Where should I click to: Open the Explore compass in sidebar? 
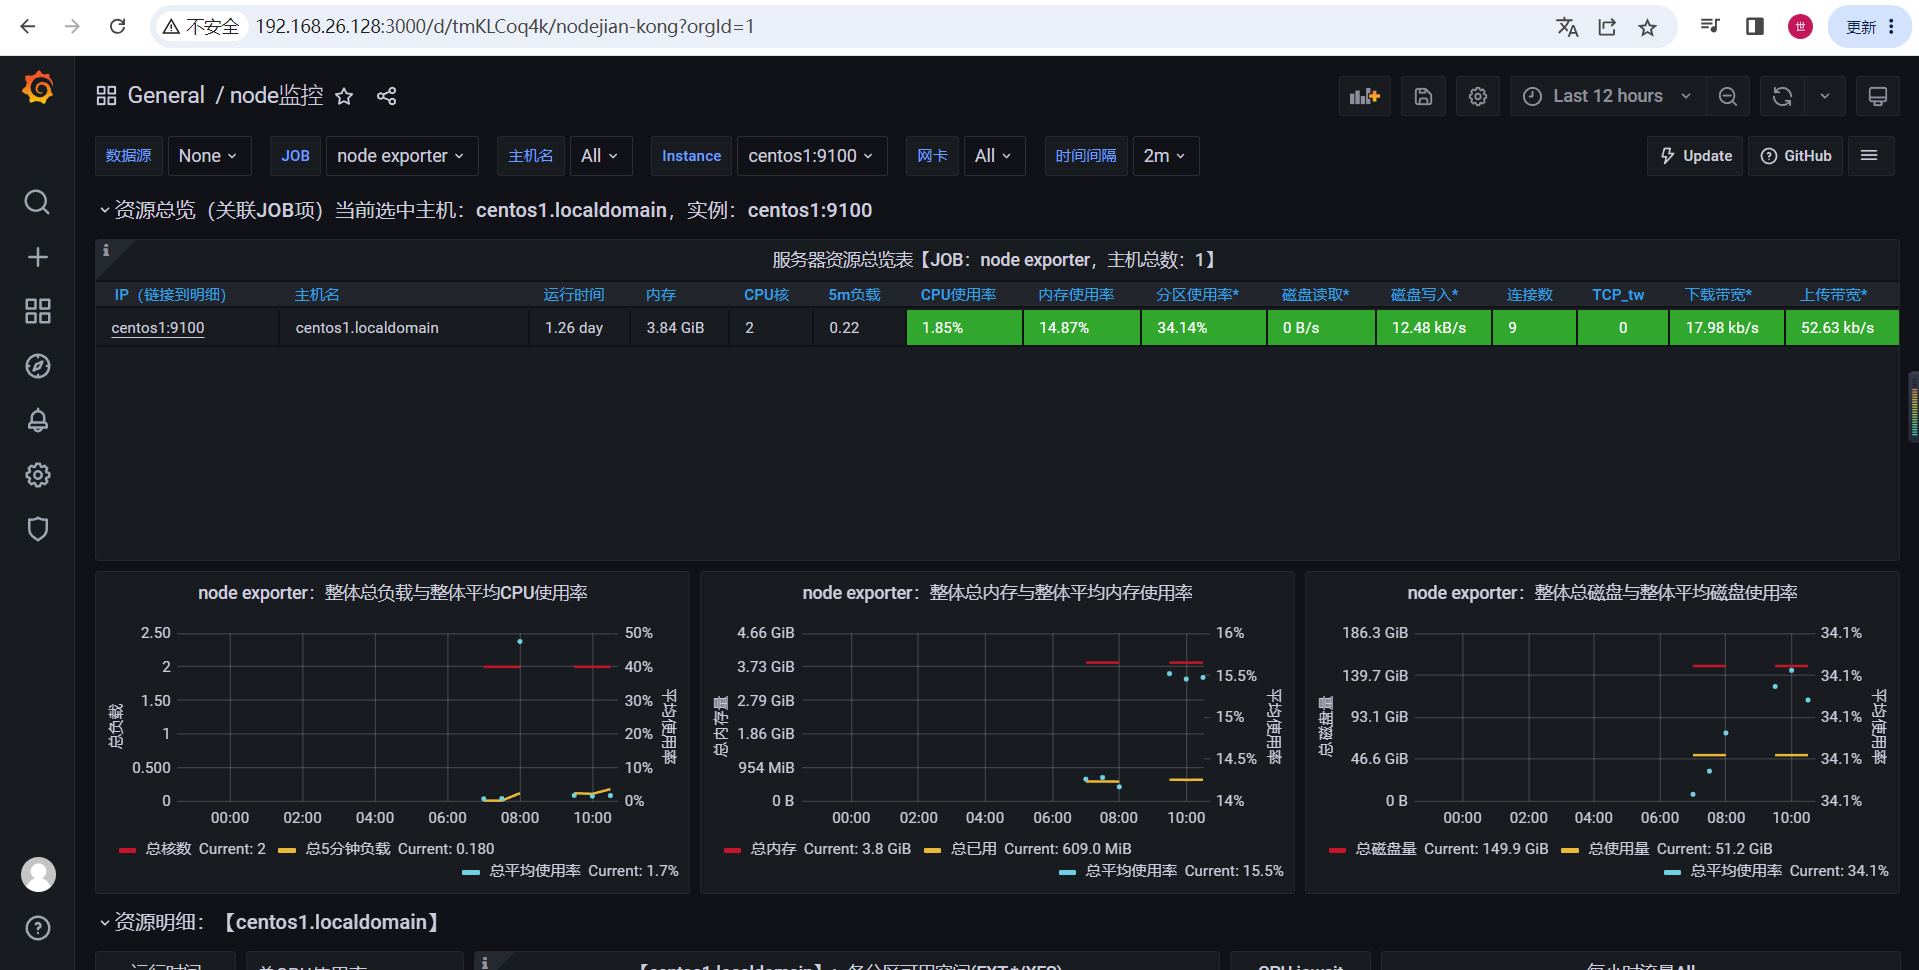pyautogui.click(x=37, y=366)
